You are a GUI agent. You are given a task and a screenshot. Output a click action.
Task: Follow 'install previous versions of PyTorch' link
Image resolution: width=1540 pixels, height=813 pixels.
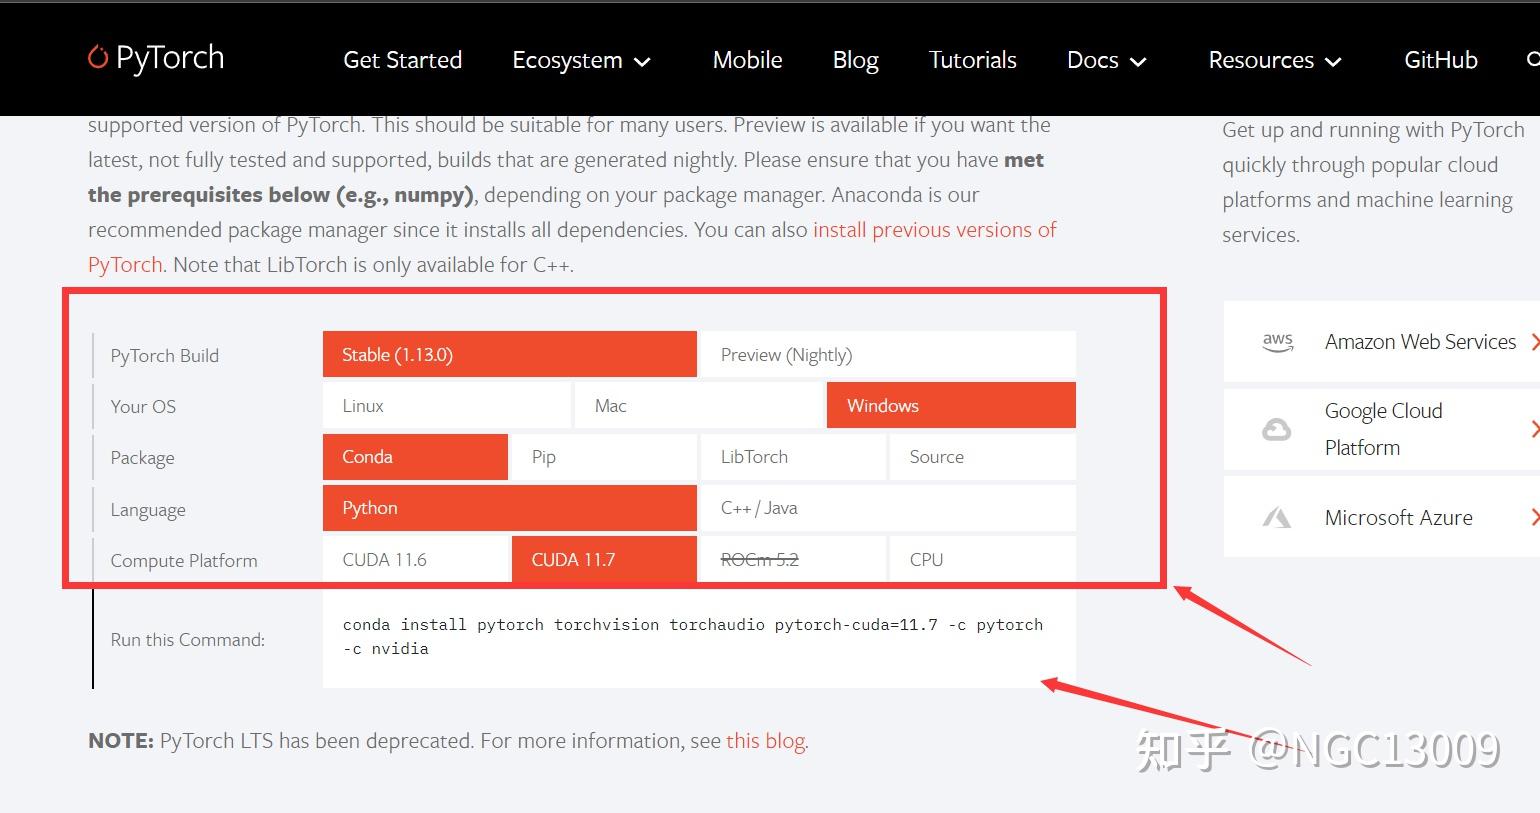click(934, 230)
